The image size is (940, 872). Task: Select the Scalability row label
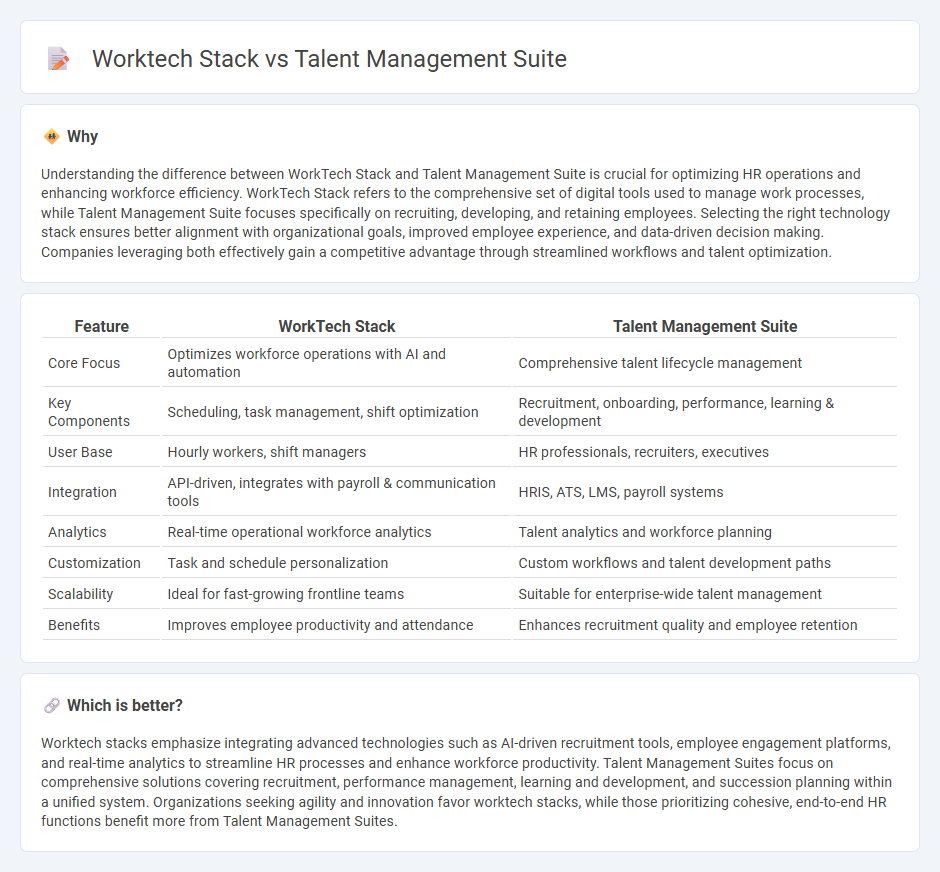pos(80,594)
